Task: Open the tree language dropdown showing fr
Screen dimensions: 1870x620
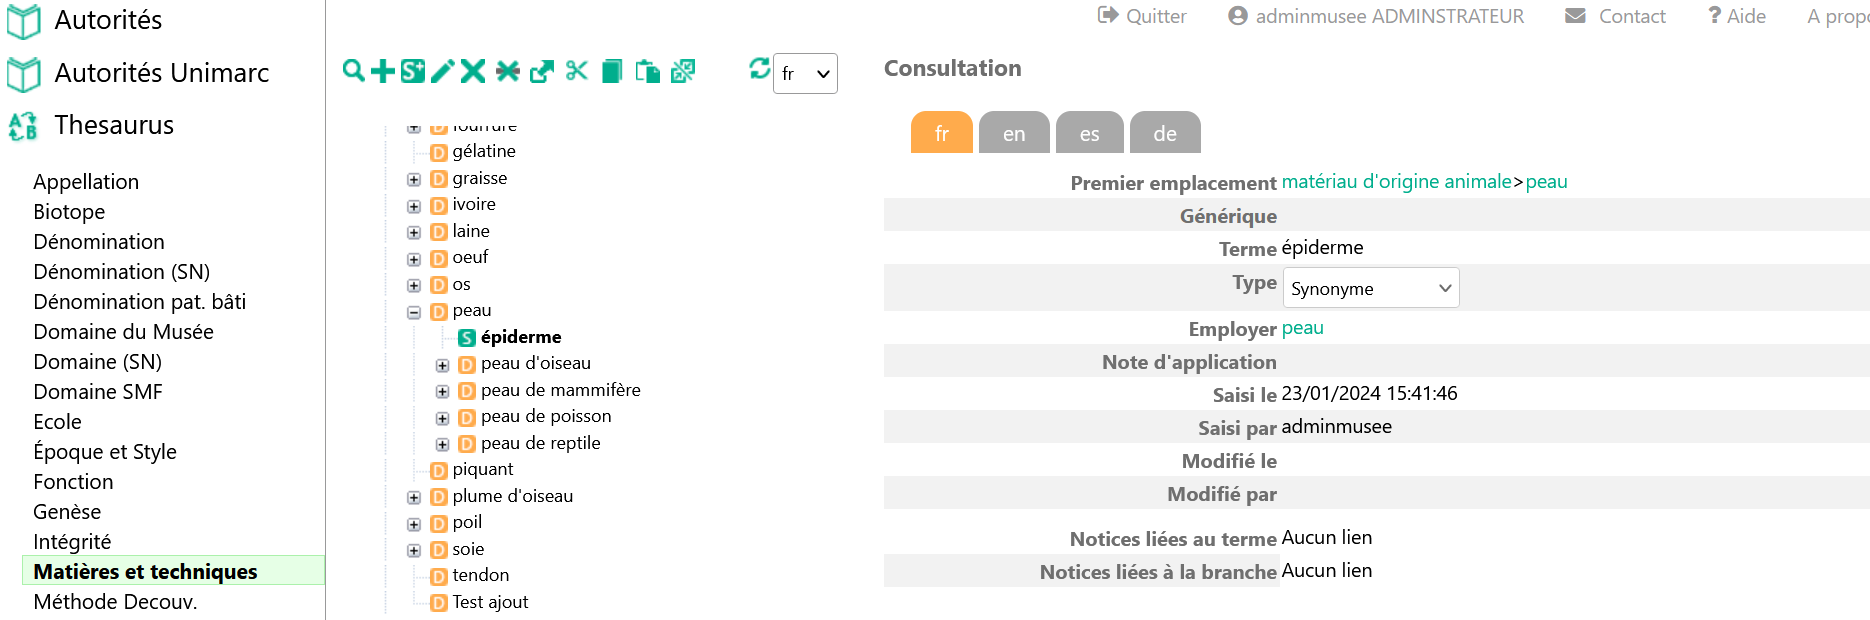Action: [x=805, y=73]
